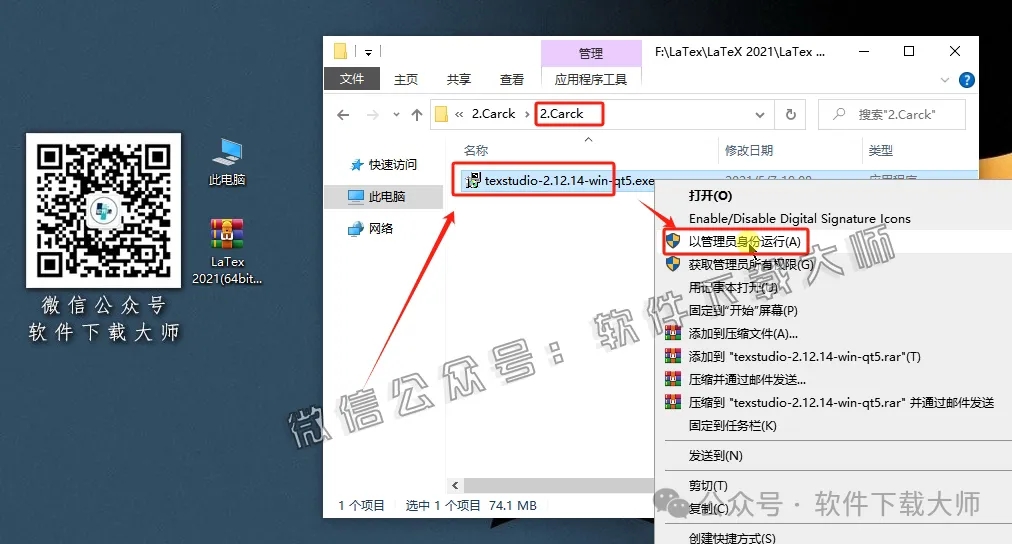Expand the ribbon with the chevron arrow
Image resolution: width=1012 pixels, height=544 pixels.
tap(945, 80)
